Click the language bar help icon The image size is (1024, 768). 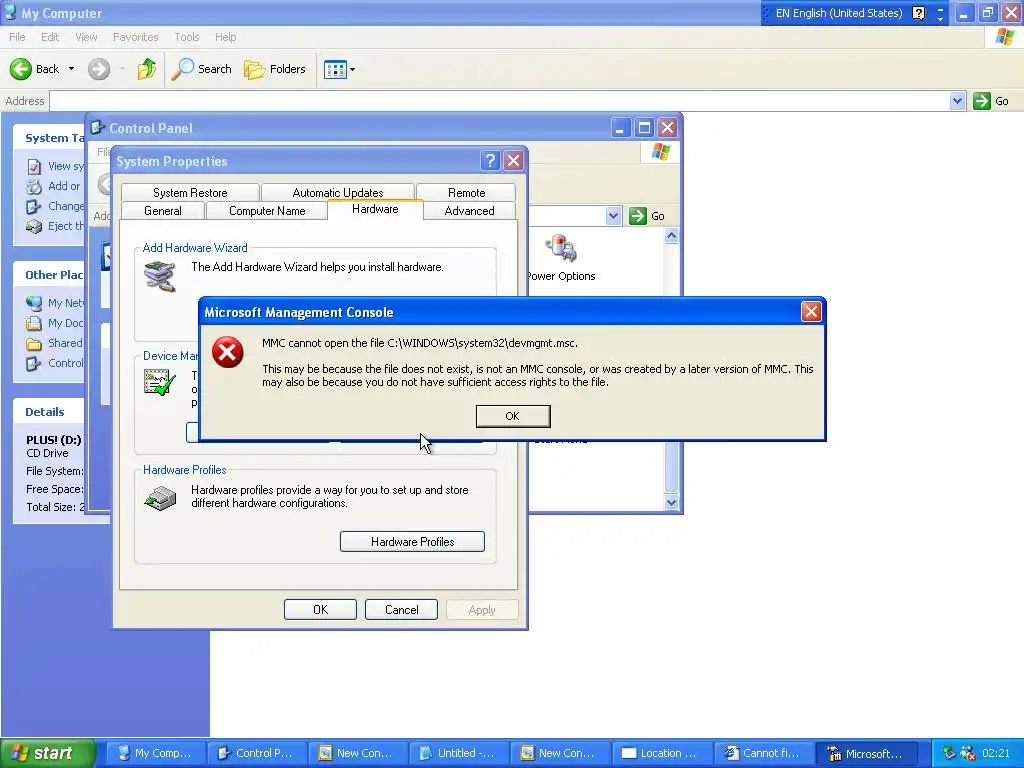pos(918,13)
